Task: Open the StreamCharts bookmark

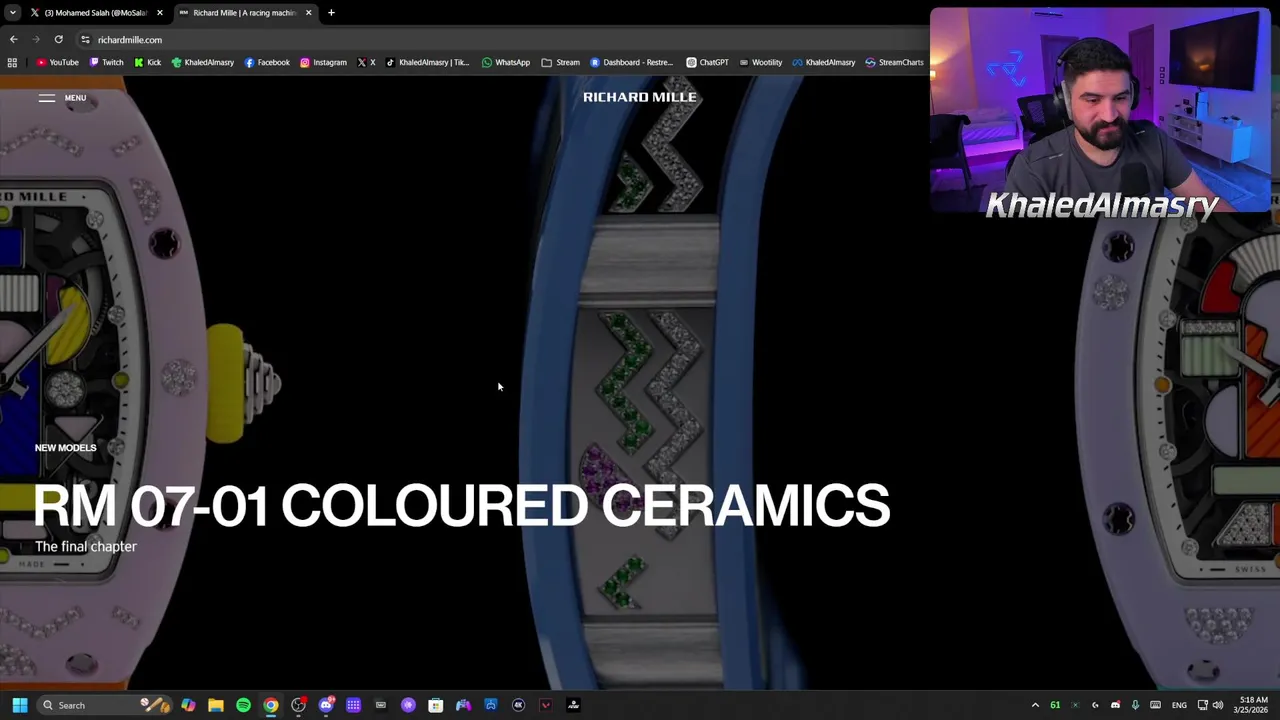Action: [894, 62]
